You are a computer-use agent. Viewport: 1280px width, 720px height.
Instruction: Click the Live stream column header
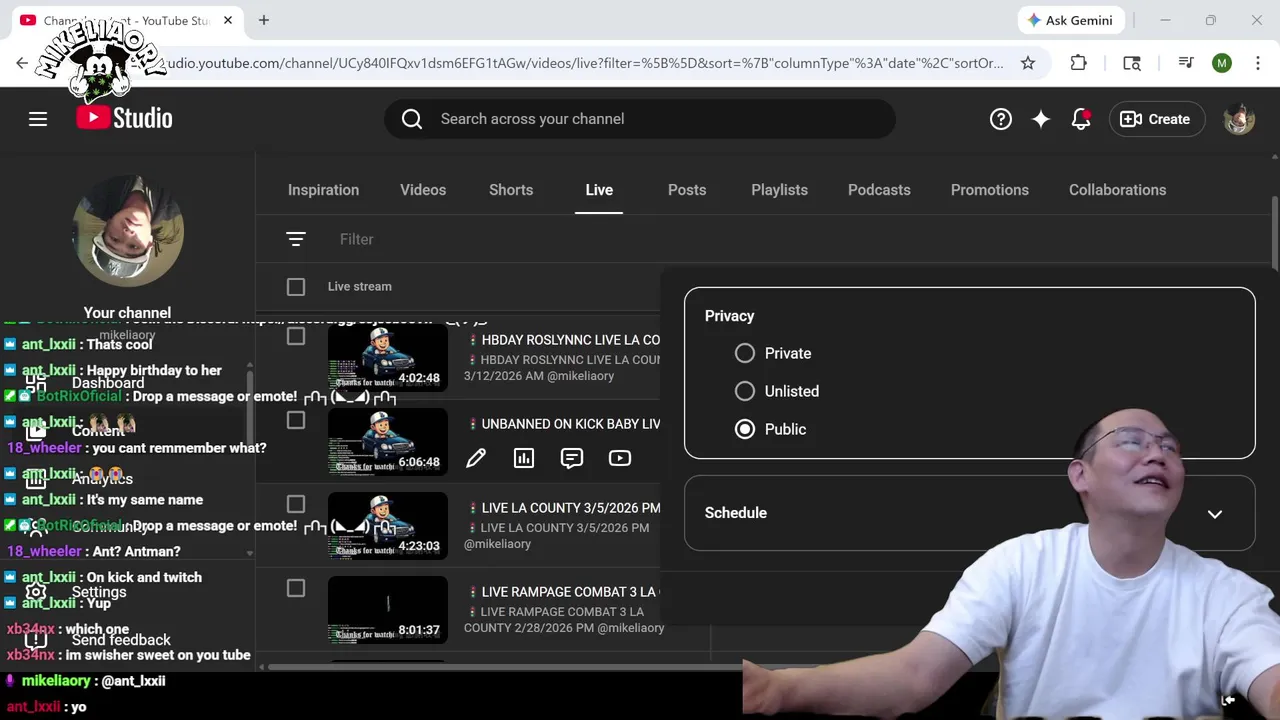tap(360, 287)
